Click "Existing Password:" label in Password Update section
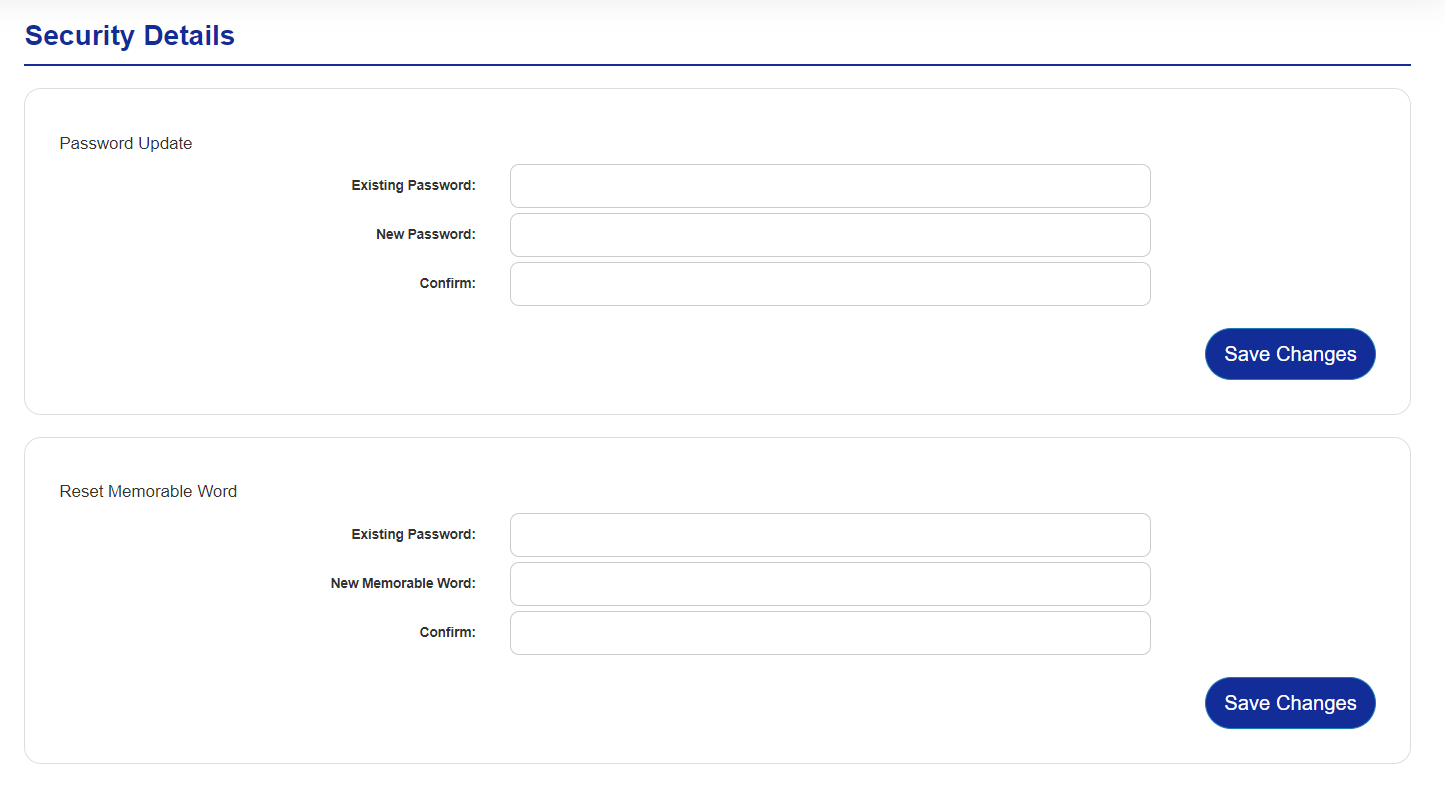 point(414,186)
